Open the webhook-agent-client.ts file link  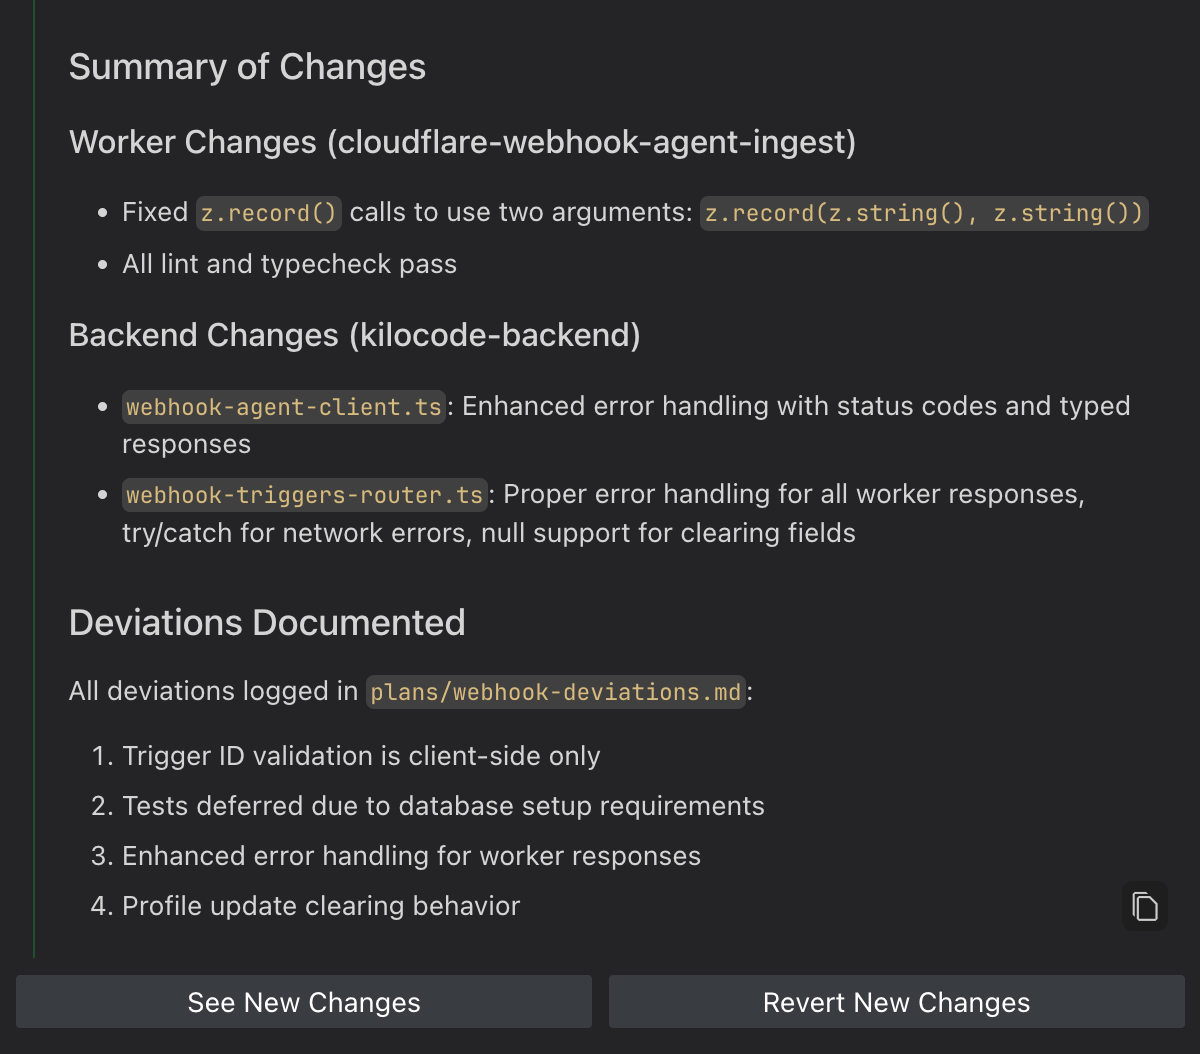284,407
